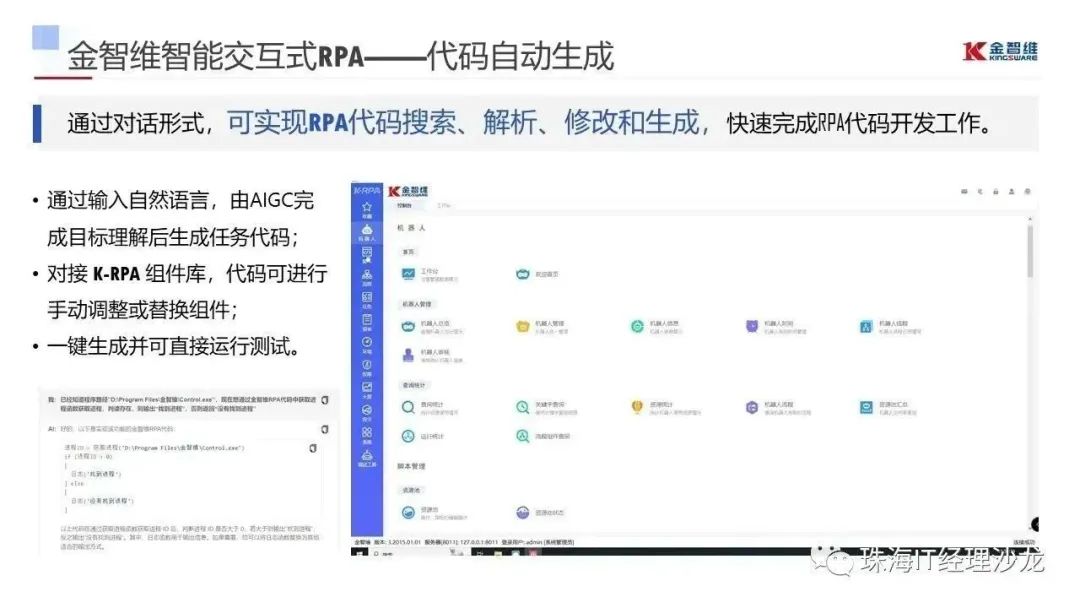The width and height of the screenshot is (1080, 608).
Task: Open the 任务 list icon in sidebar
Action: [366, 300]
